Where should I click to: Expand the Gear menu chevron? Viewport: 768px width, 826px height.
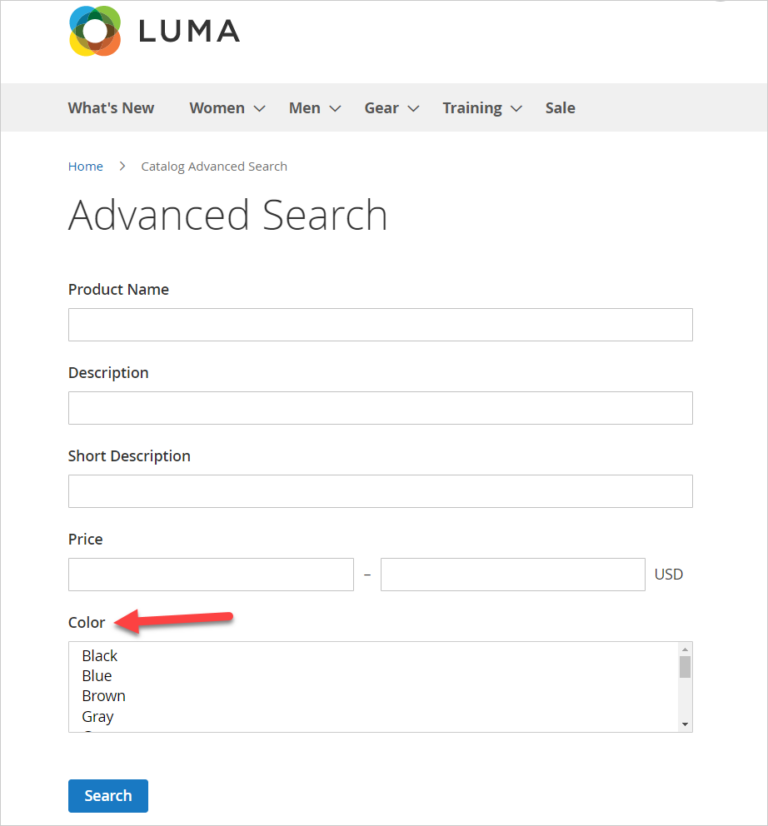[x=413, y=108]
